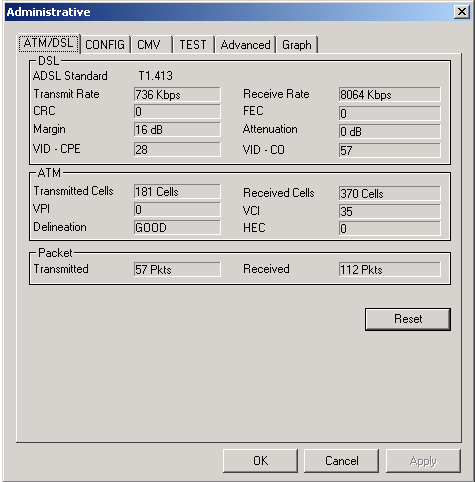The image size is (475, 482).
Task: Click the Packet Transmitted field showing 57 Pkts
Action: pyautogui.click(x=177, y=269)
